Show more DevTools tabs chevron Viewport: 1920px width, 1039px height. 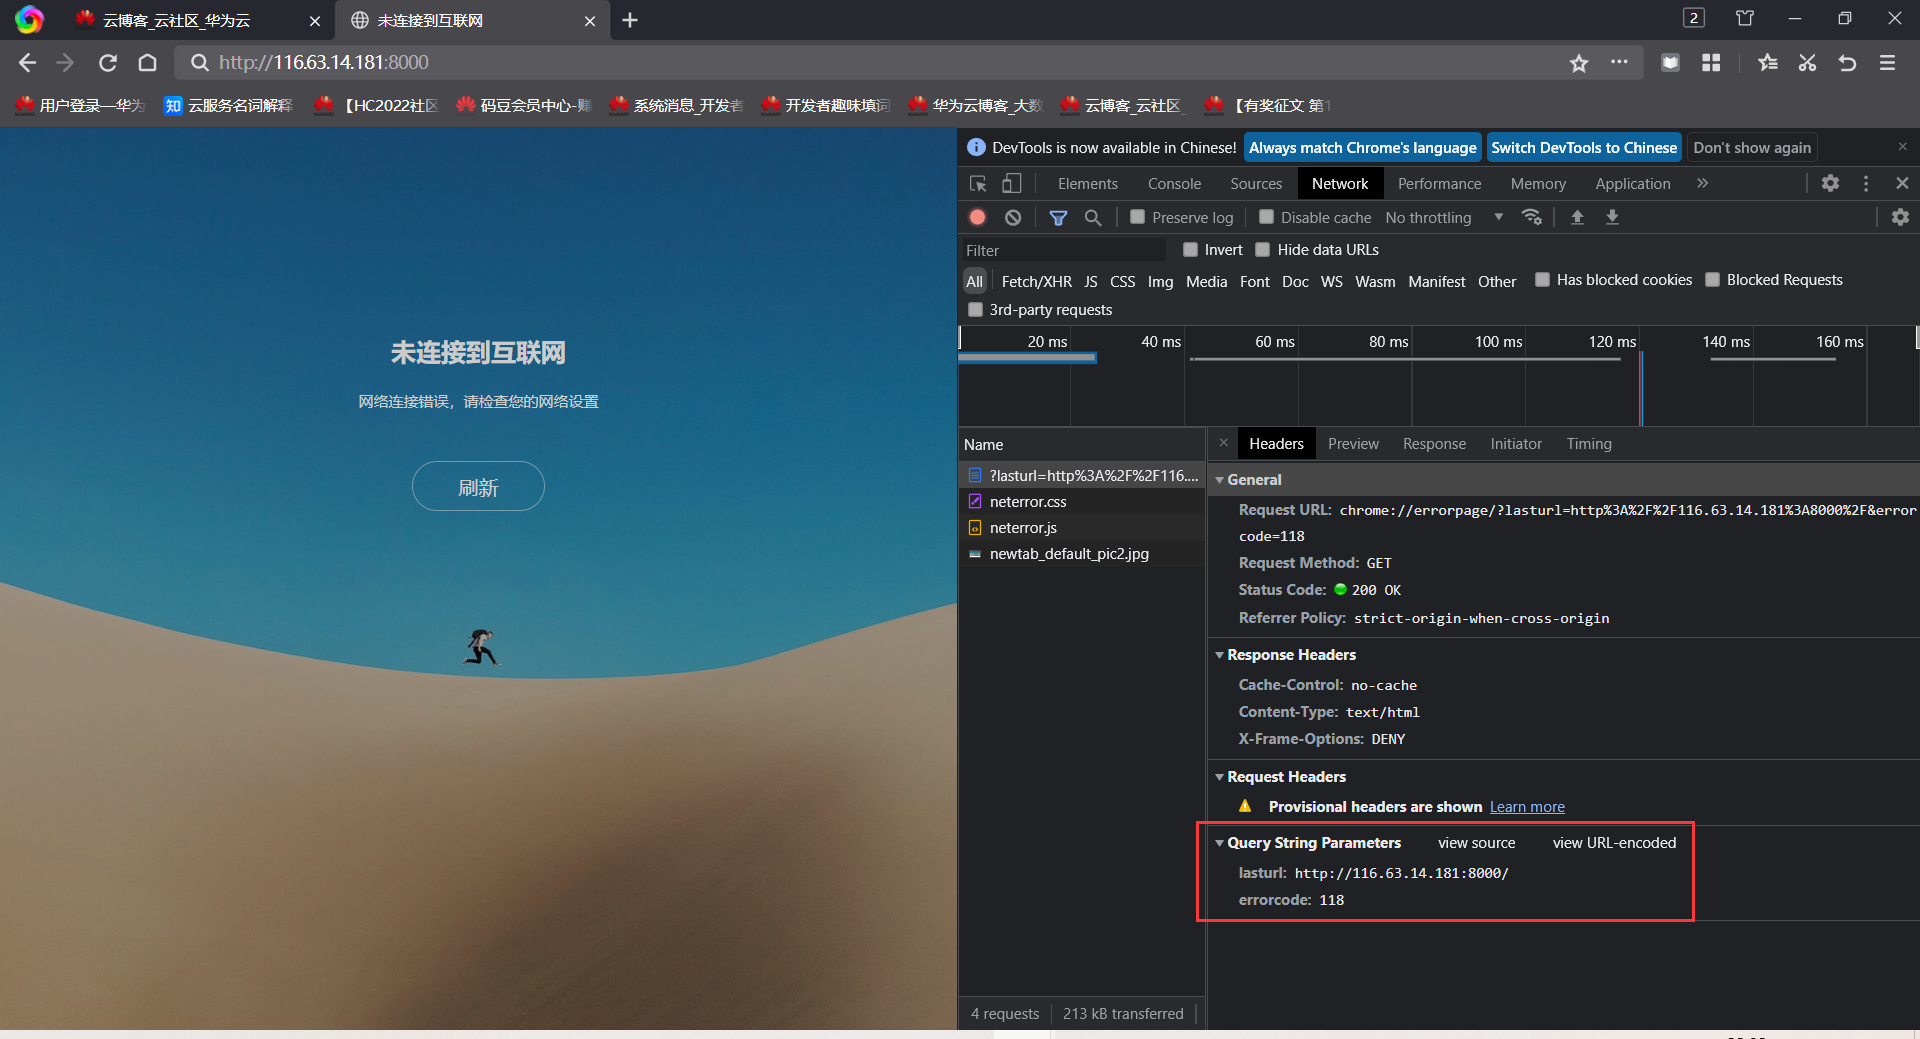1702,183
